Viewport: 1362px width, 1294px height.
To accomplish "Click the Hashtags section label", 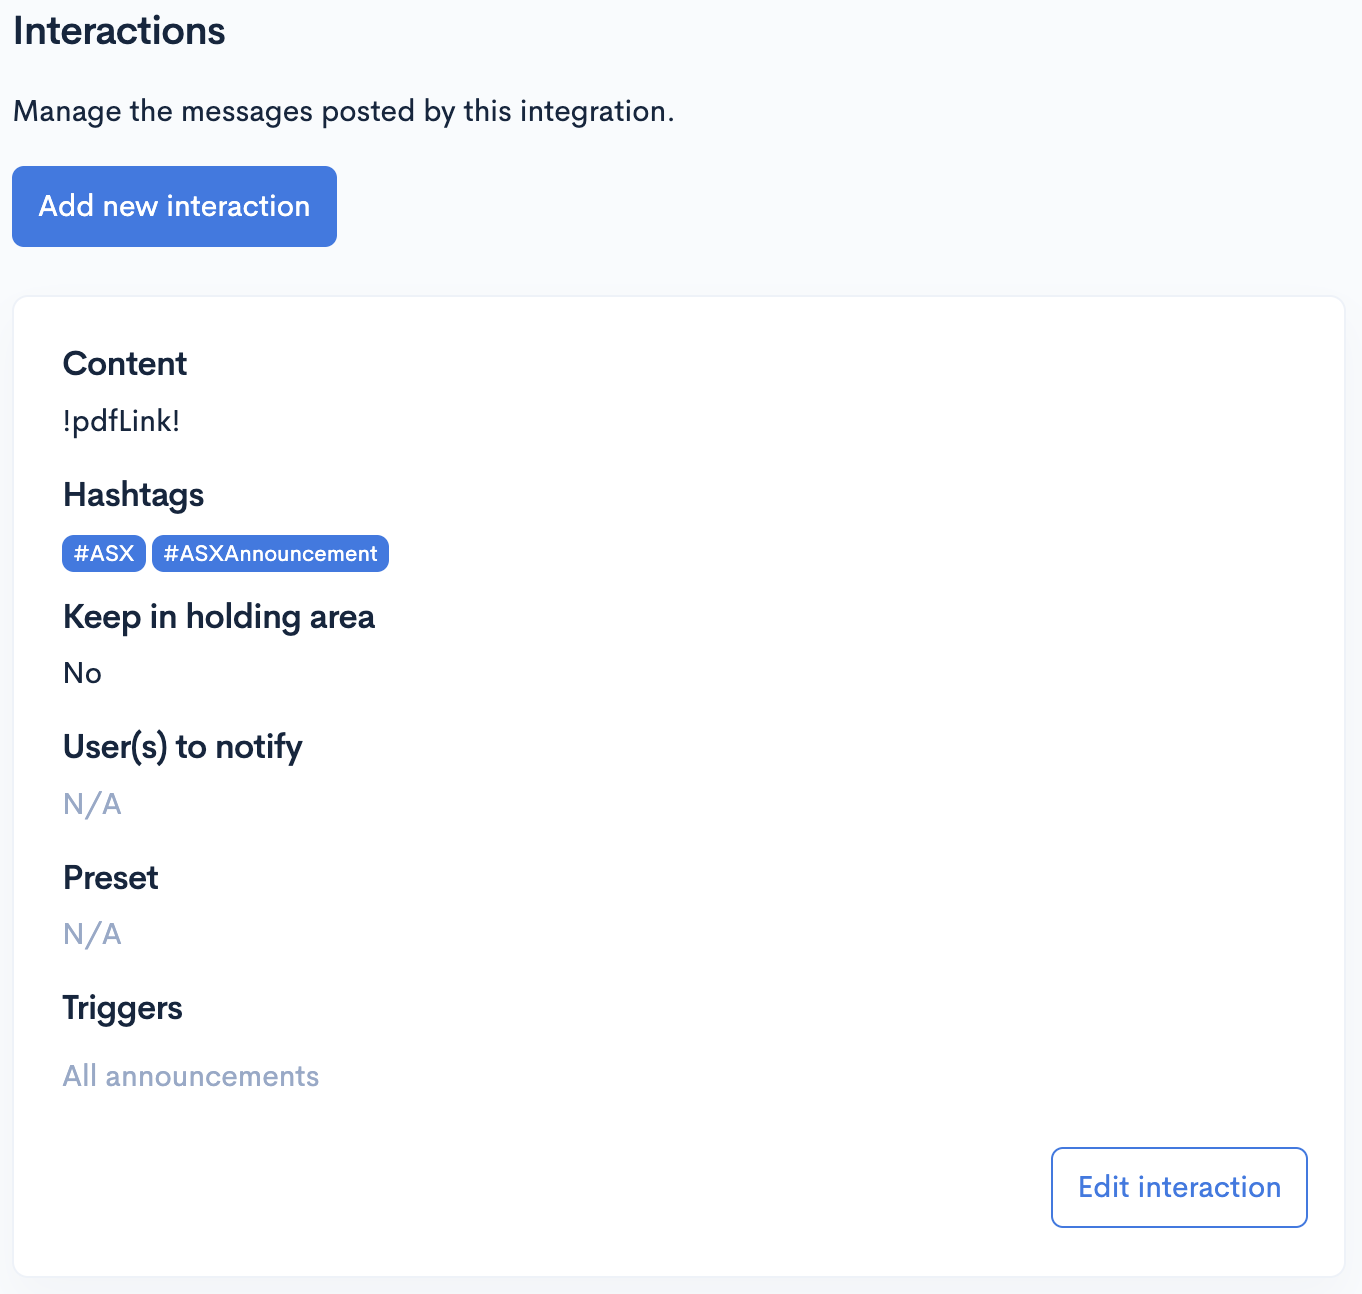I will 133,495.
